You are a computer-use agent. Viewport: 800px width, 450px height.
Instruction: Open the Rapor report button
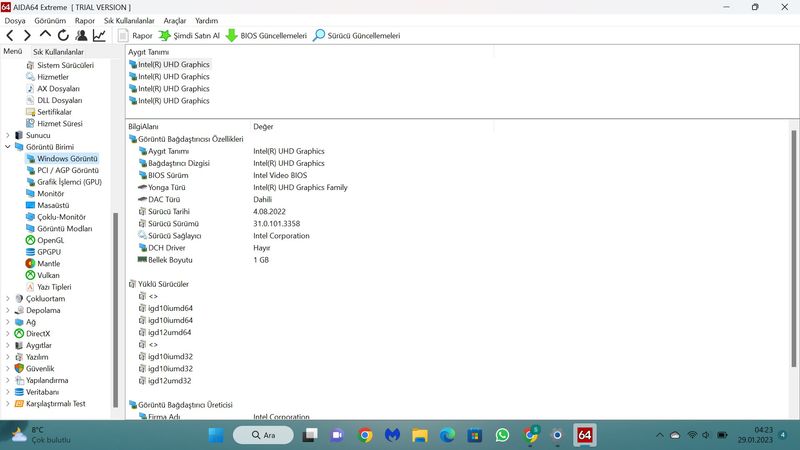pos(135,35)
